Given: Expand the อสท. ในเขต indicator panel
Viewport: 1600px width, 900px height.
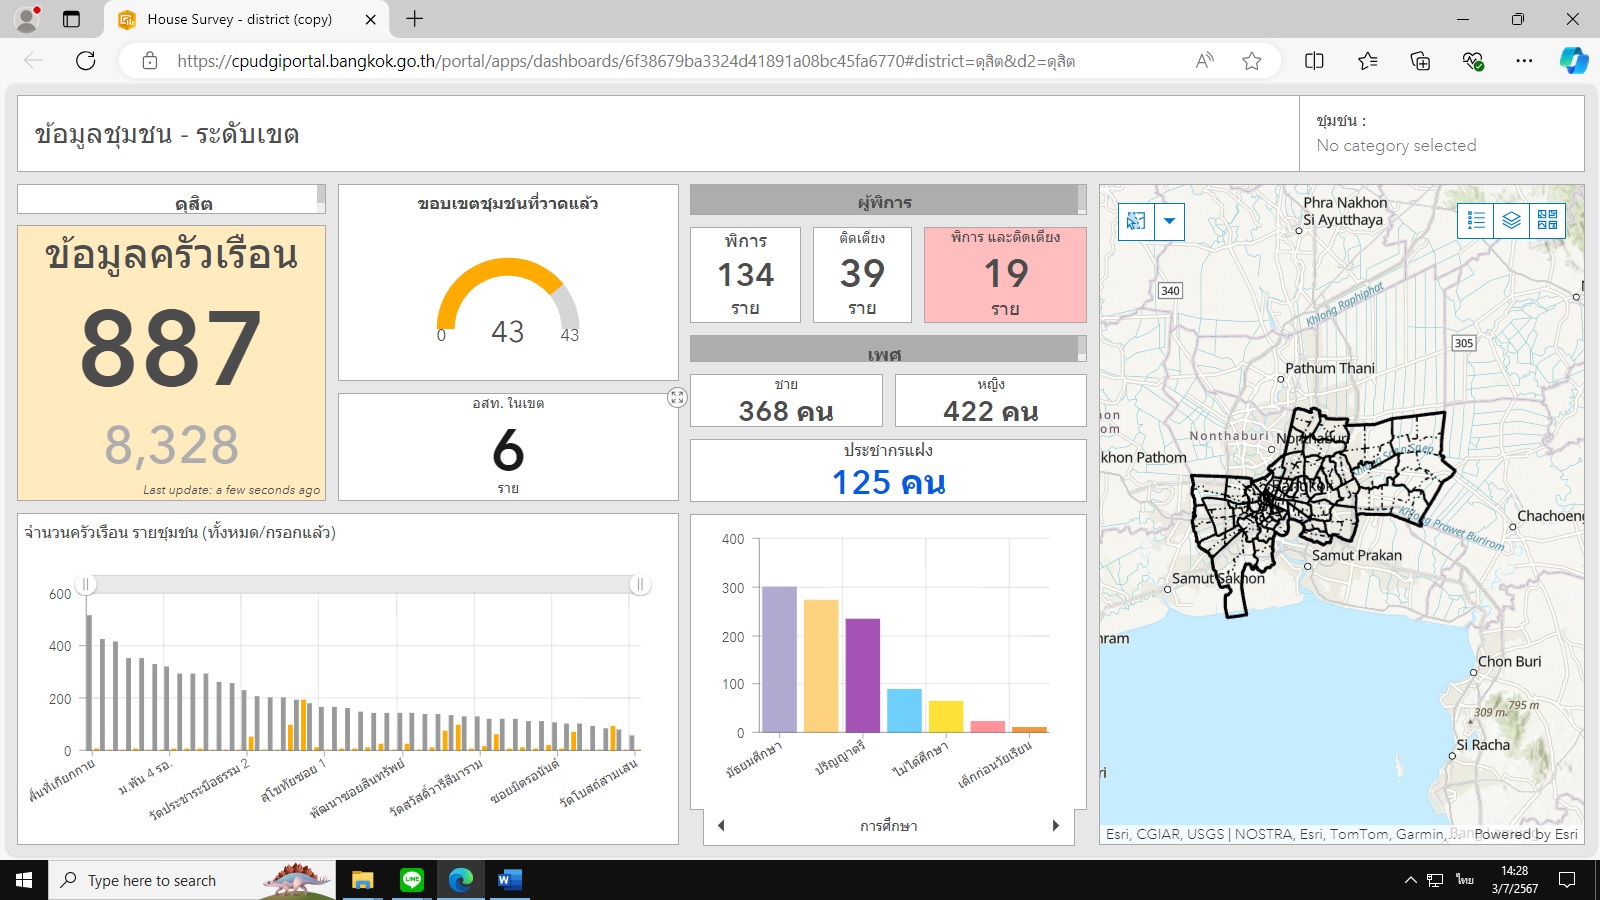Looking at the screenshot, I should pos(677,398).
